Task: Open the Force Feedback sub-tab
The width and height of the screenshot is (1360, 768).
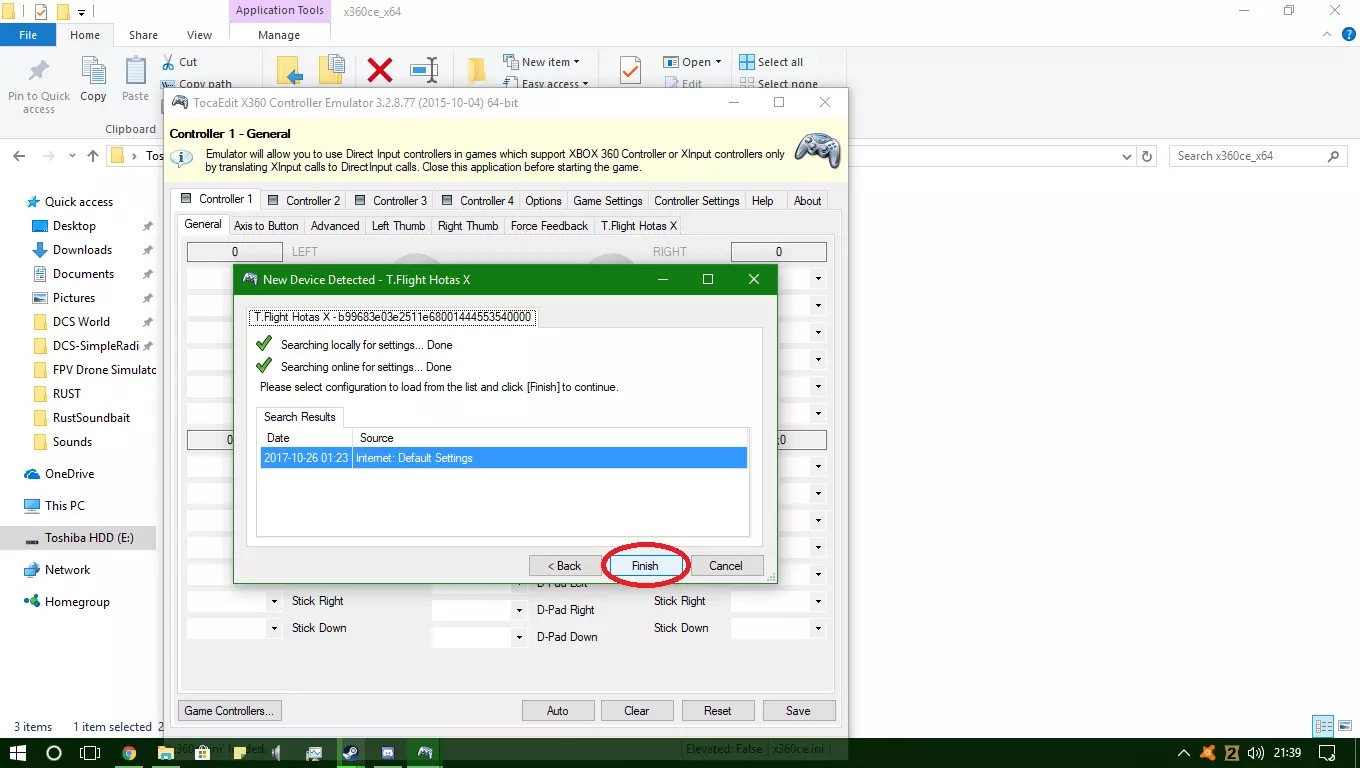Action: click(x=549, y=226)
